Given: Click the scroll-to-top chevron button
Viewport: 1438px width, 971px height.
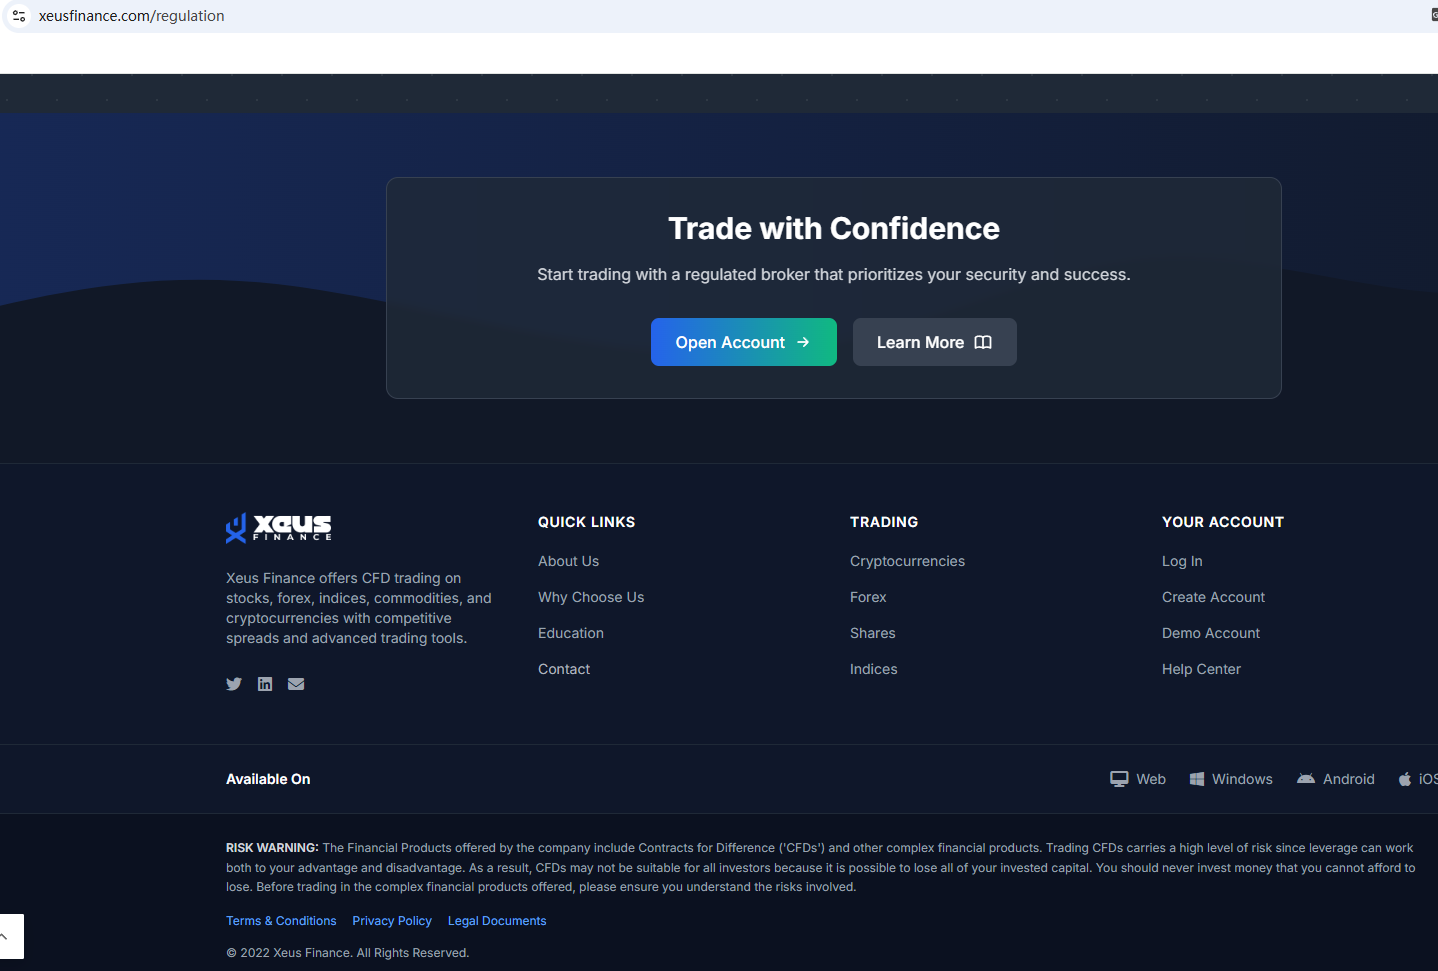Looking at the screenshot, I should pyautogui.click(x=5, y=937).
